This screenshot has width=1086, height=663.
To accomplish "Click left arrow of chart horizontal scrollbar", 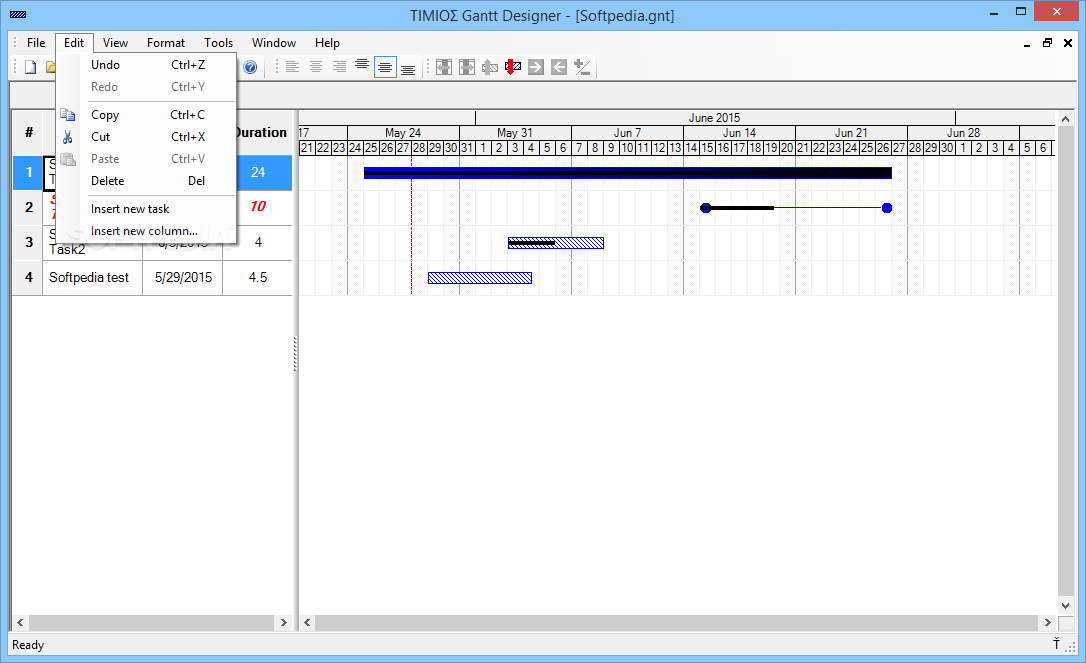I will click(x=307, y=622).
